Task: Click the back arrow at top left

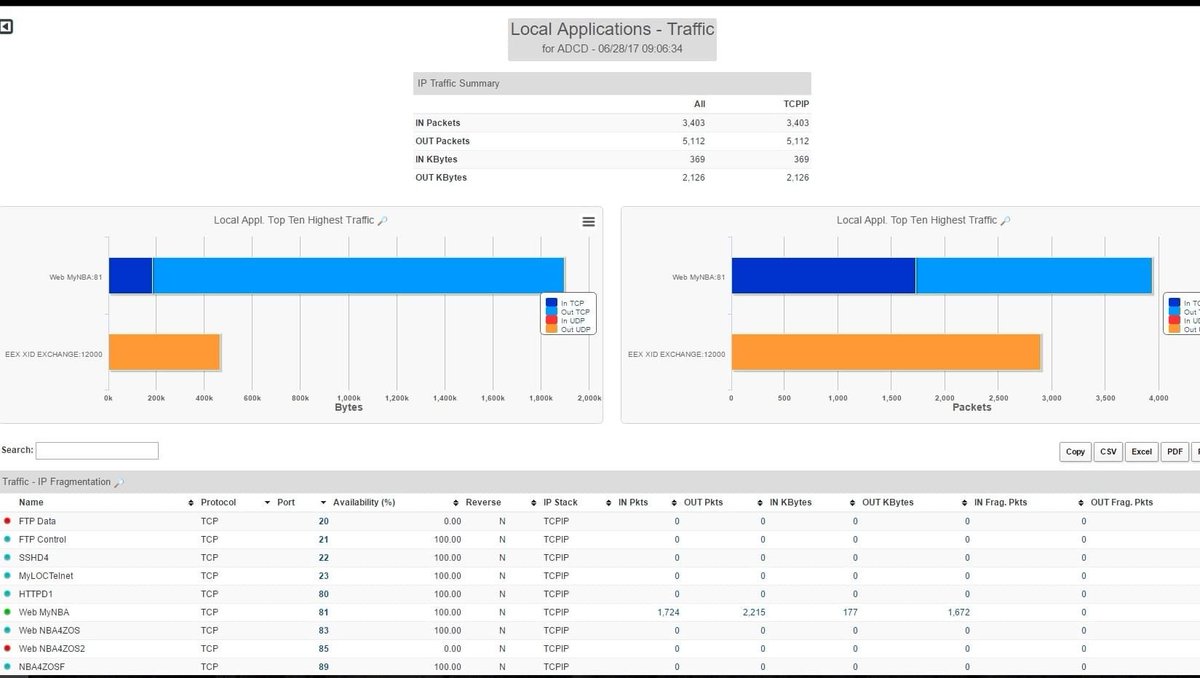Action: tap(8, 26)
